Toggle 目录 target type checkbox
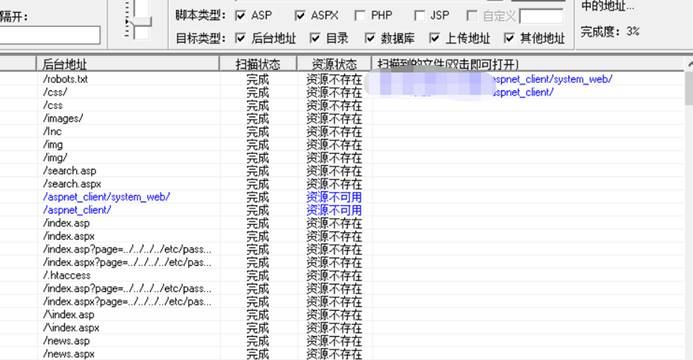693x360 pixels. coord(315,38)
